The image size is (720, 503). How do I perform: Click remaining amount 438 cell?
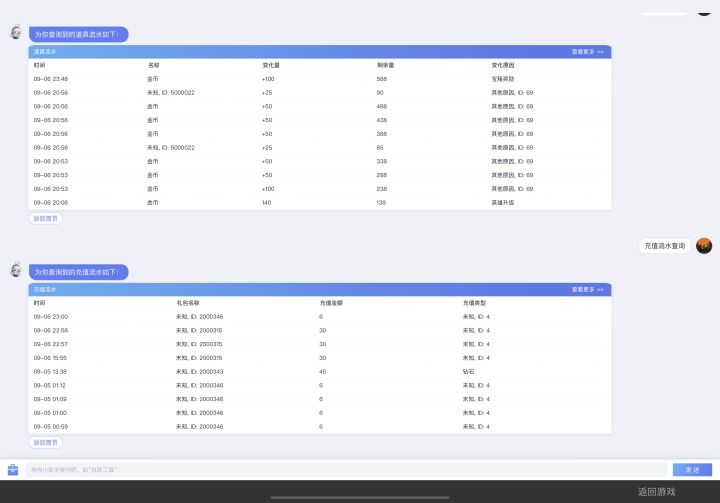[382, 120]
